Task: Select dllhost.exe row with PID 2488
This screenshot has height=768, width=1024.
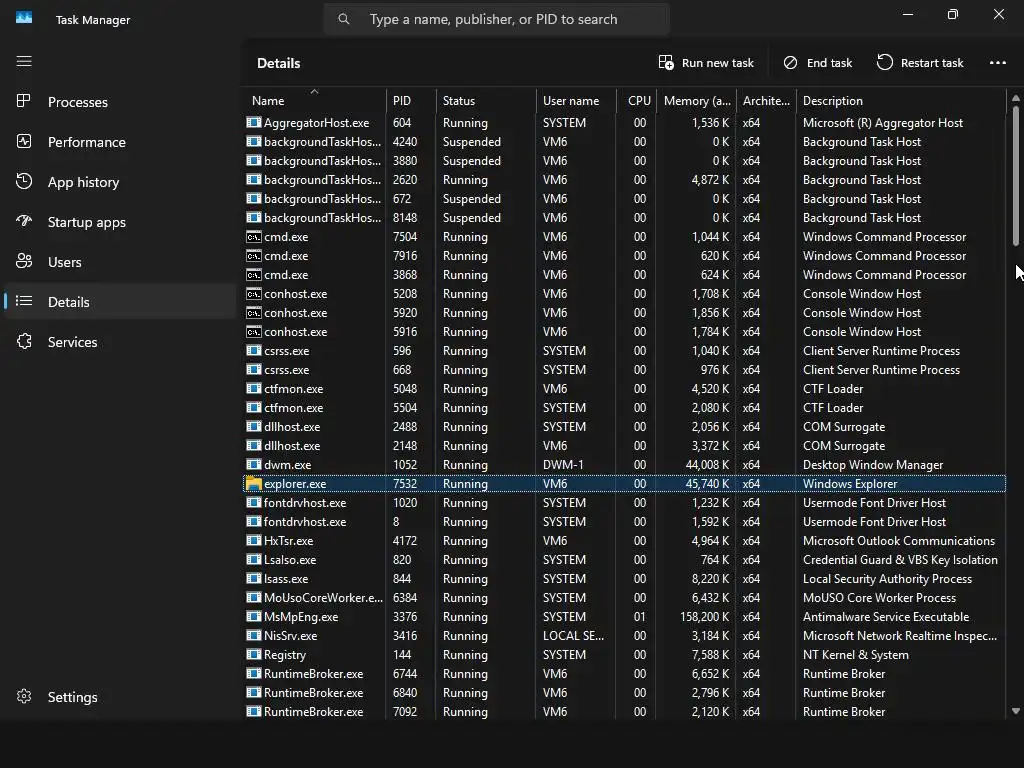Action: pyautogui.click(x=624, y=426)
